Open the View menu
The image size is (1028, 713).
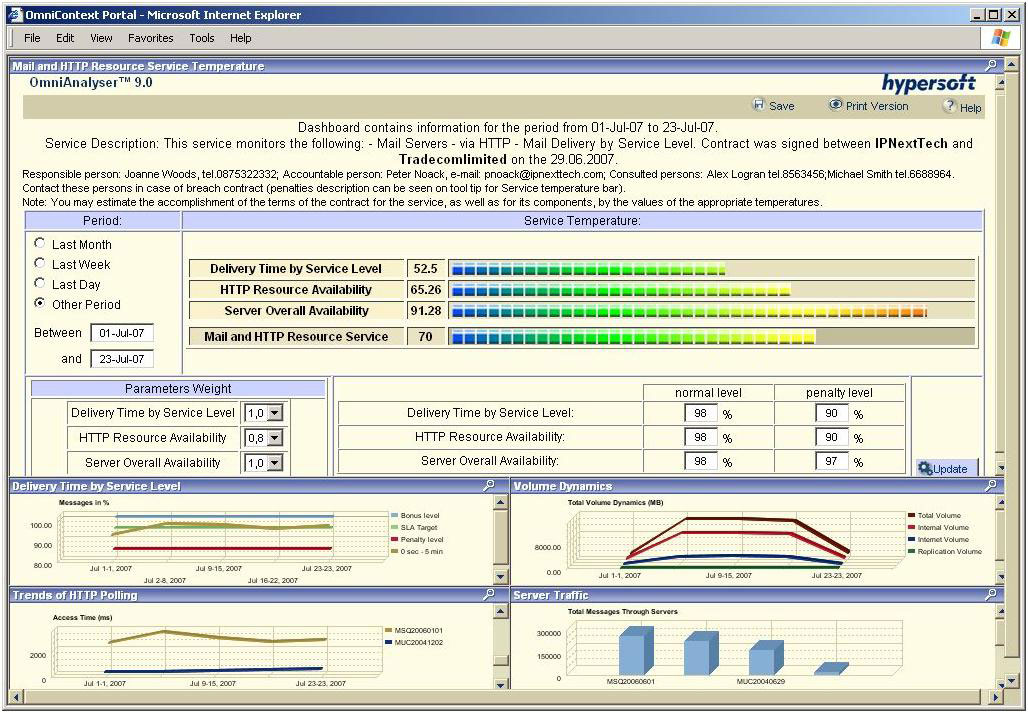(101, 38)
